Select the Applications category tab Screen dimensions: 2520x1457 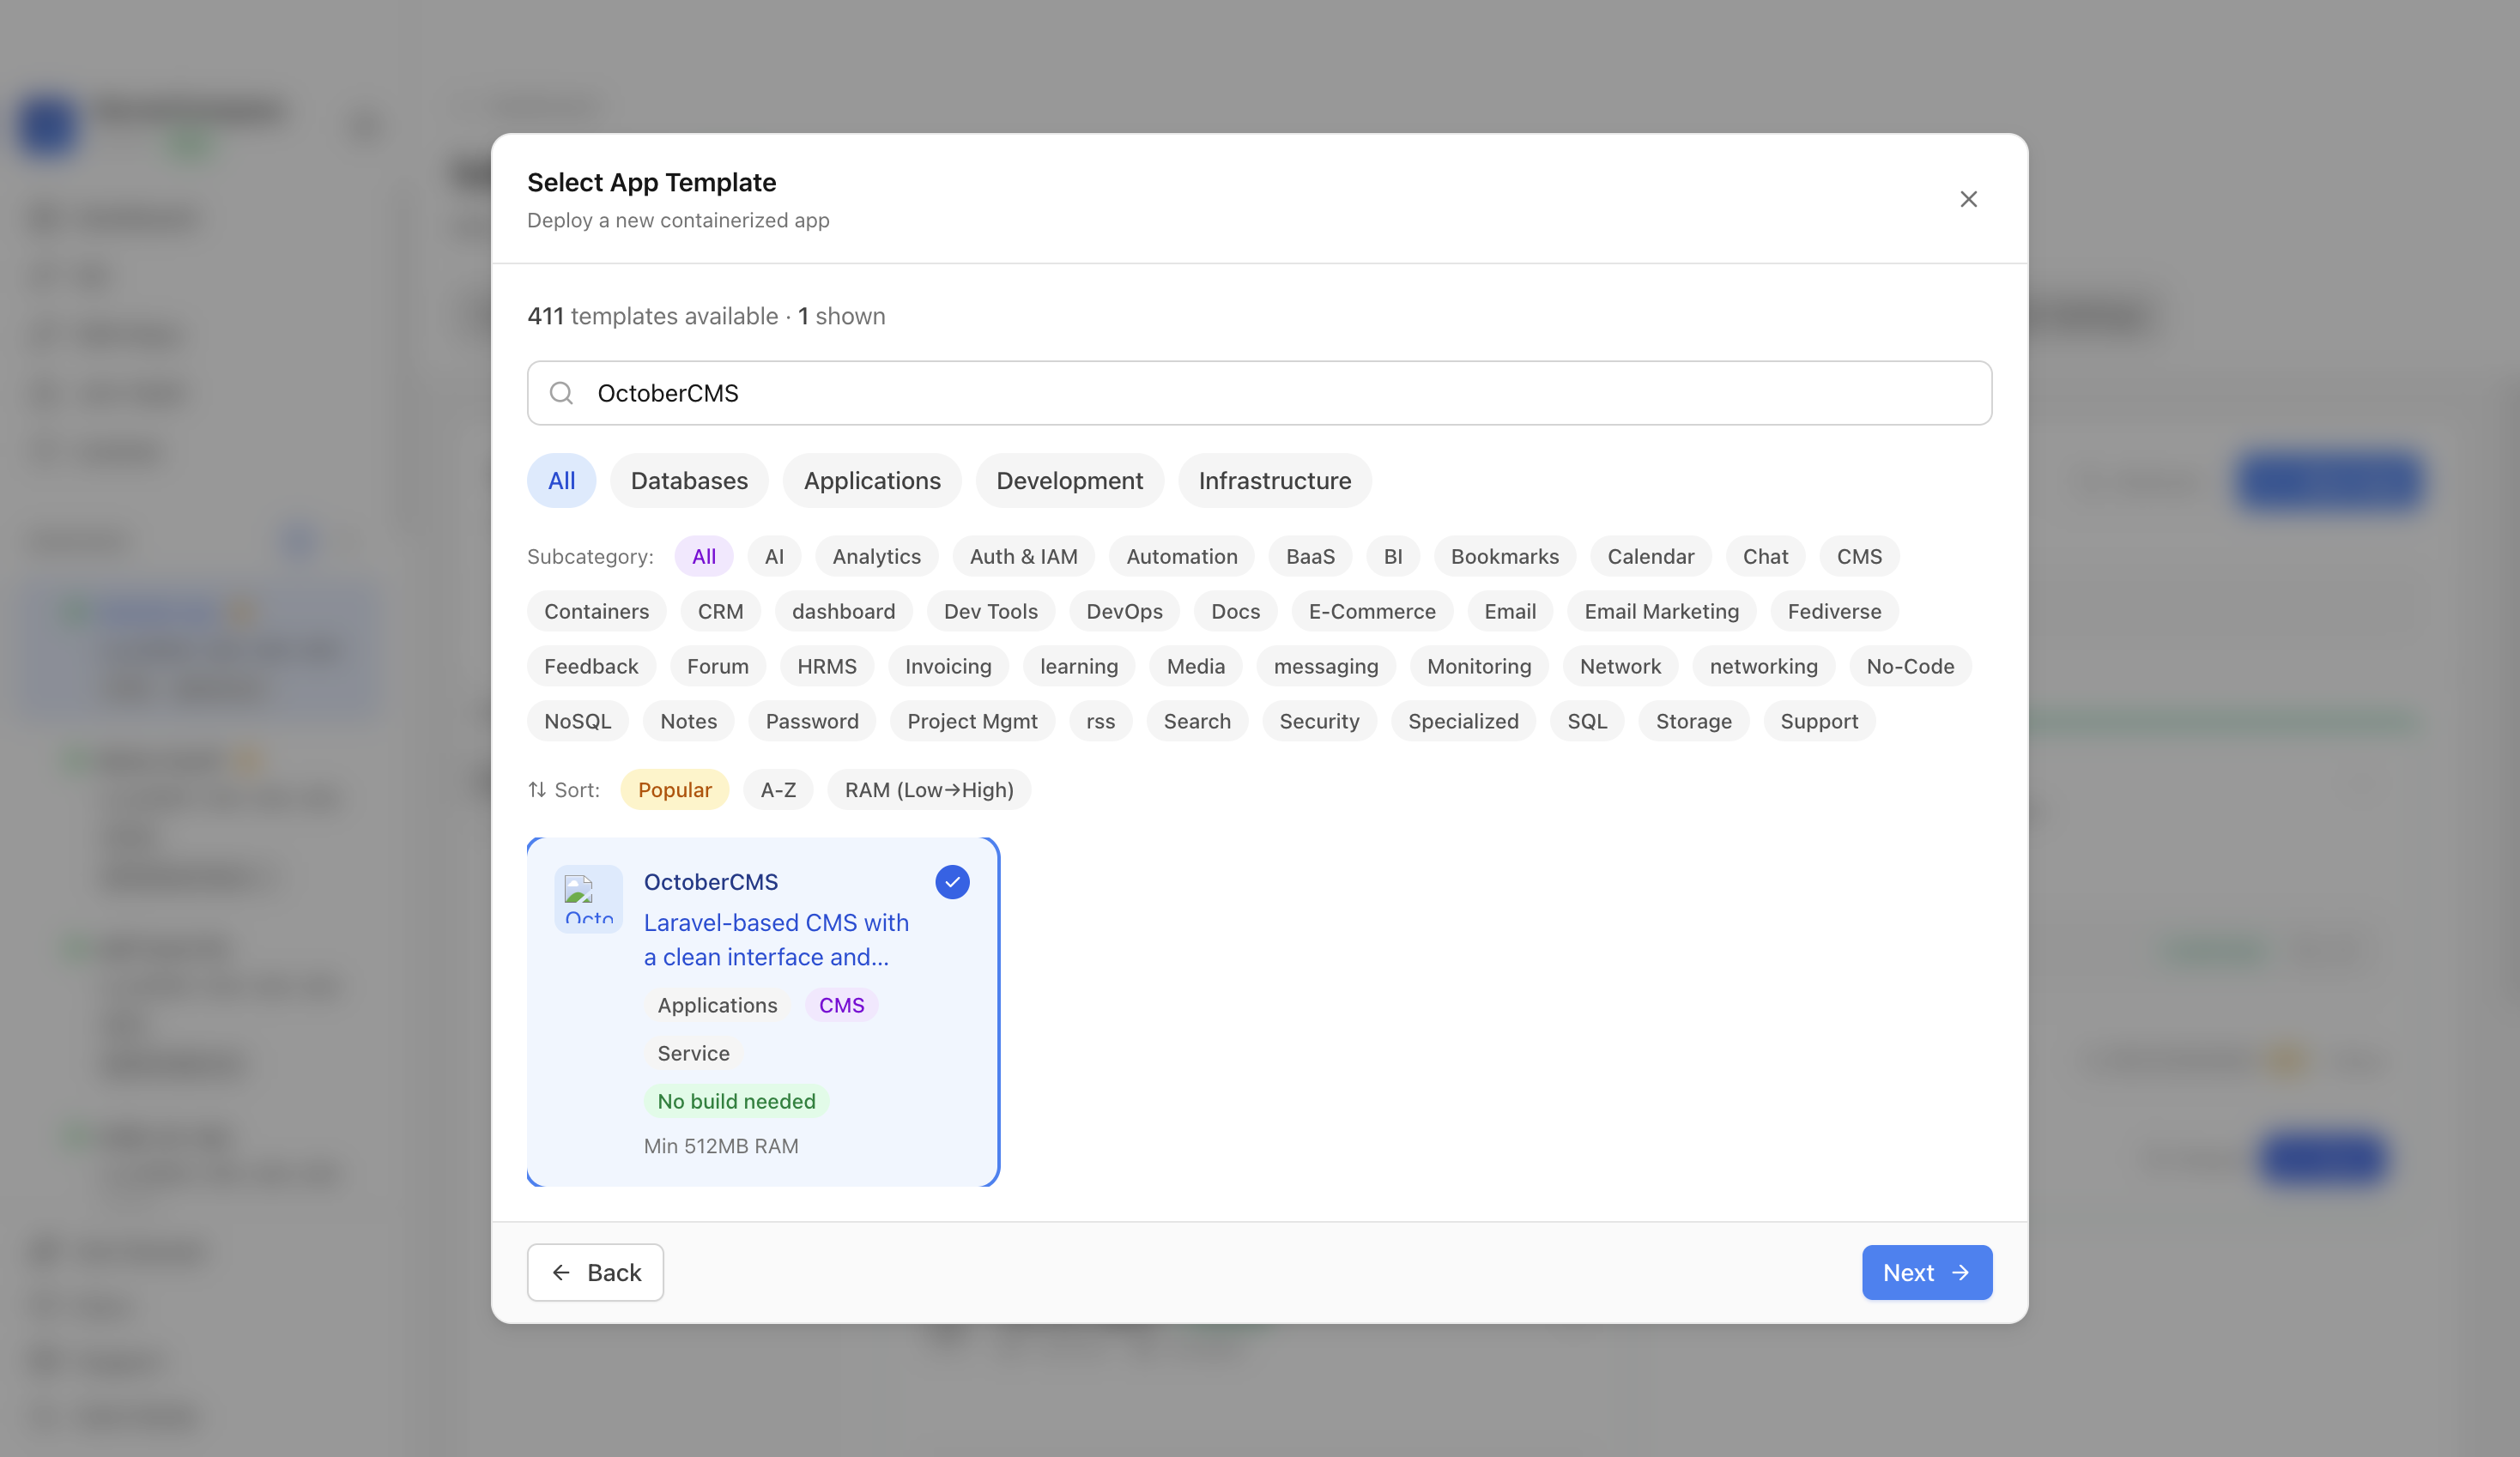(x=872, y=481)
